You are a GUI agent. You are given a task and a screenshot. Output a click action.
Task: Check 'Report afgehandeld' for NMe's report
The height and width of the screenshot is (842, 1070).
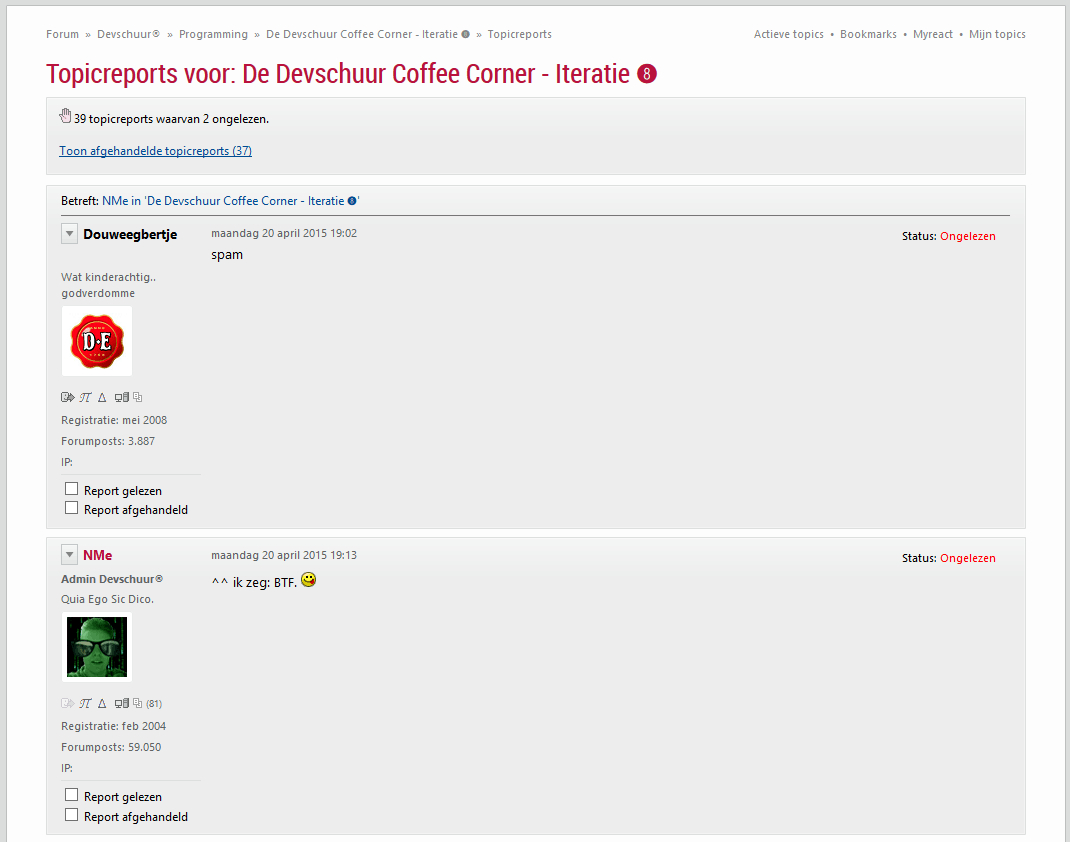[x=71, y=815]
